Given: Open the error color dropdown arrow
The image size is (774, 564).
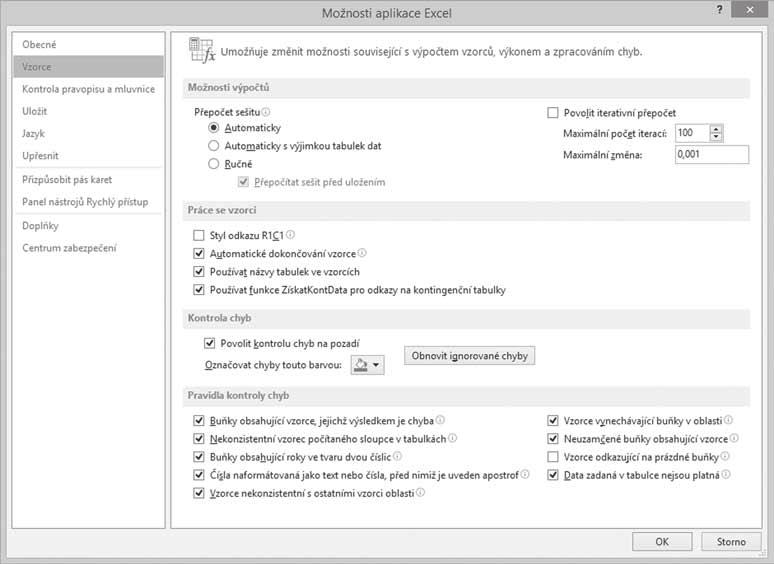Looking at the screenshot, I should click(x=376, y=365).
